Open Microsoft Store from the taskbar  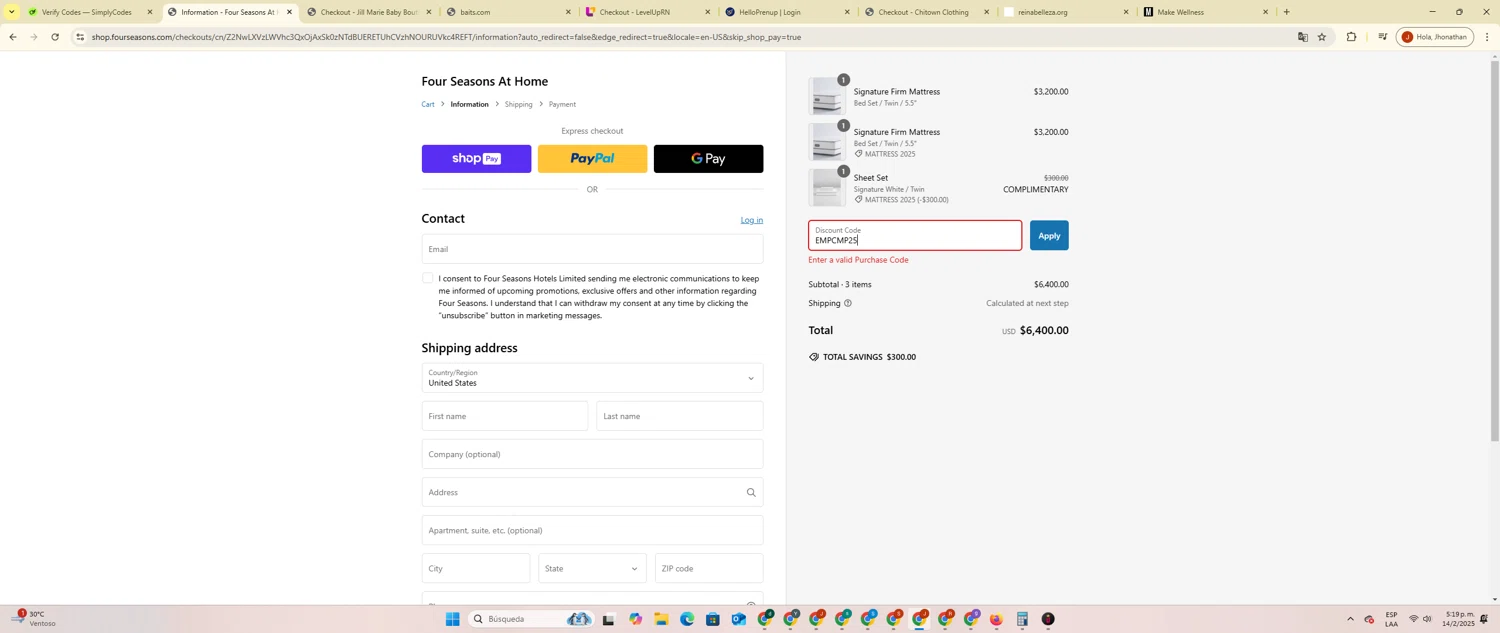point(713,619)
